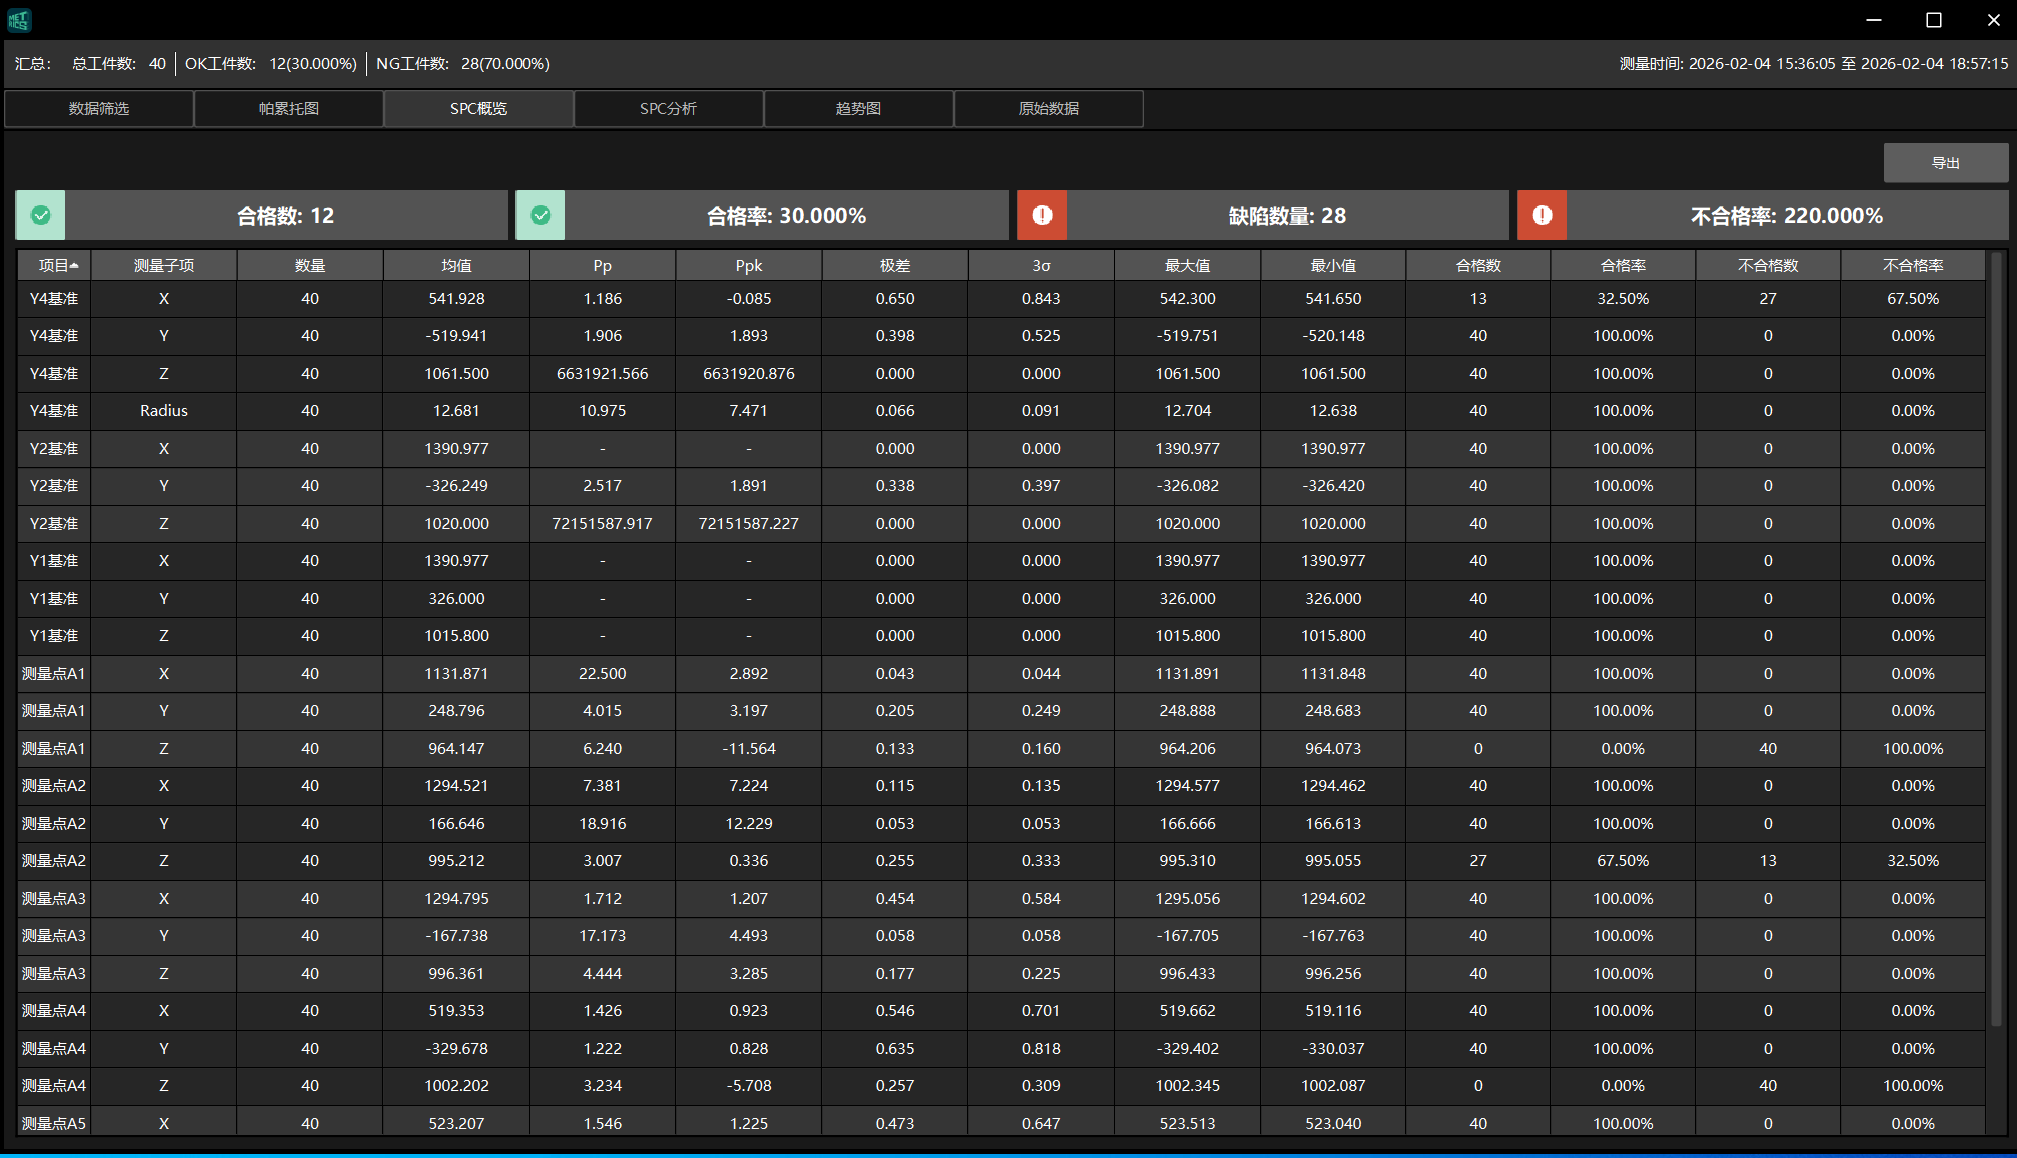Click the vertical scrollbar of the table
This screenshot has height=1158, width=2017.
click(1996, 640)
